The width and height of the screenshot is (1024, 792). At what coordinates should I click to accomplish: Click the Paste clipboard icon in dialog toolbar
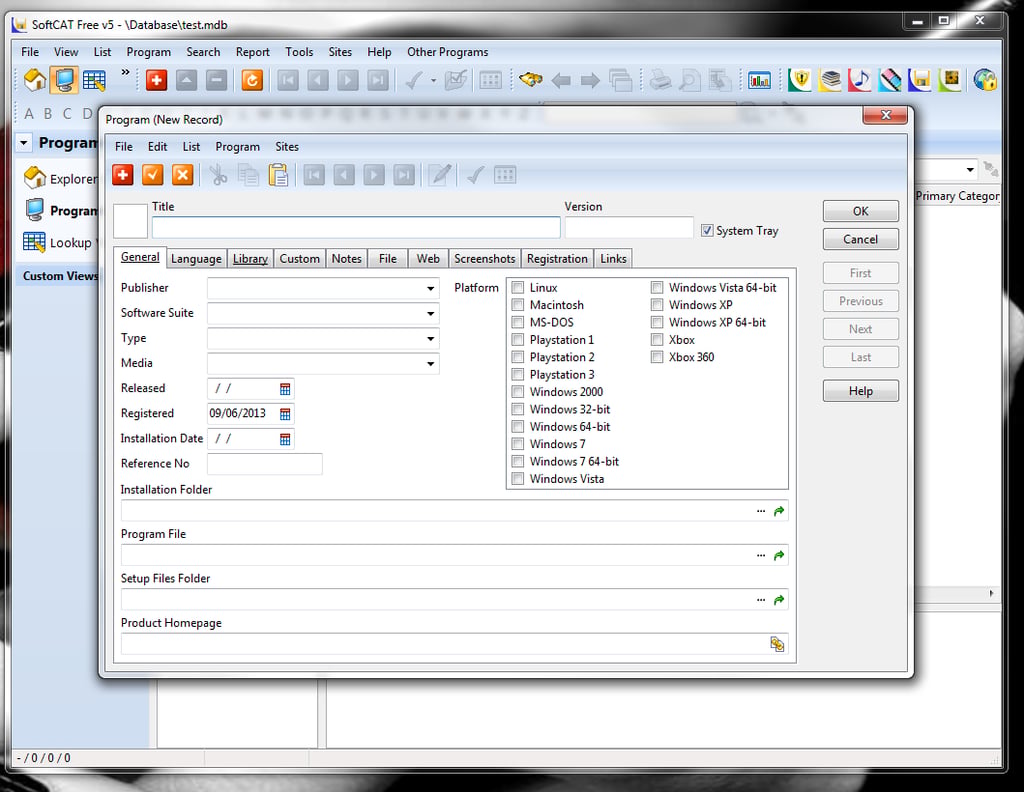[x=278, y=175]
